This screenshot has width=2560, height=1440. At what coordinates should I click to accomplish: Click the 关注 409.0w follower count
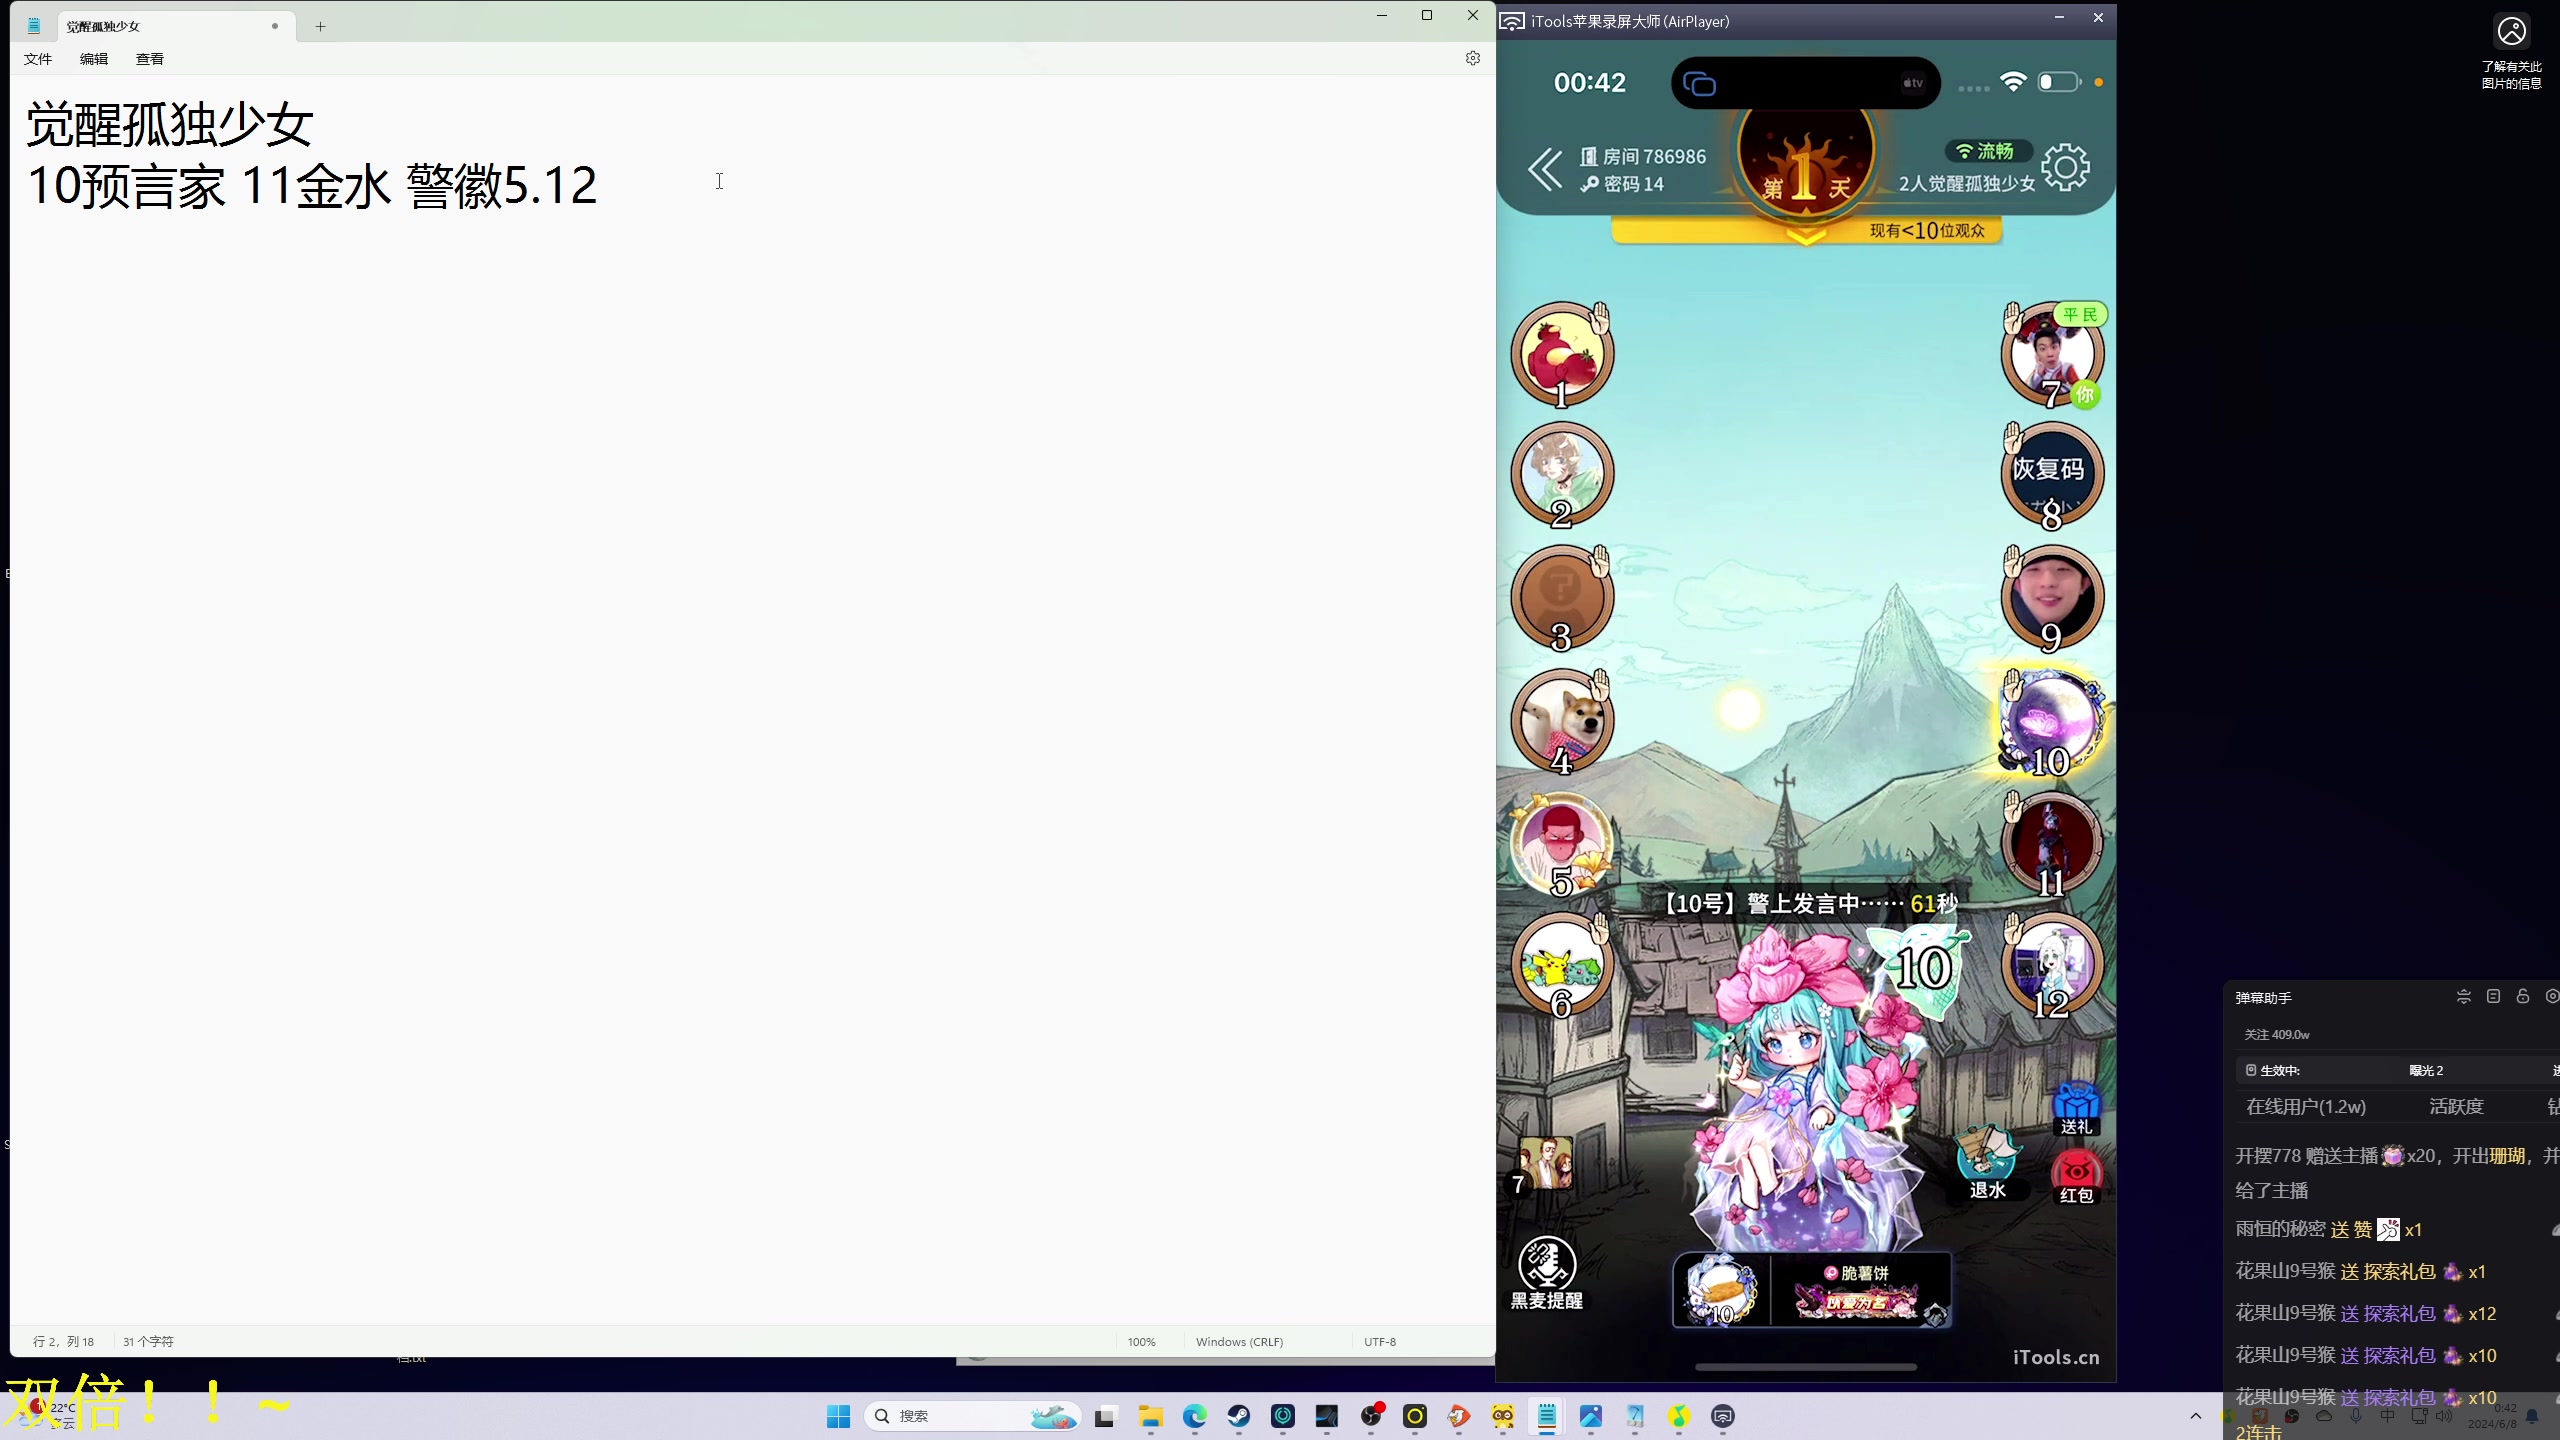pos(2277,1035)
